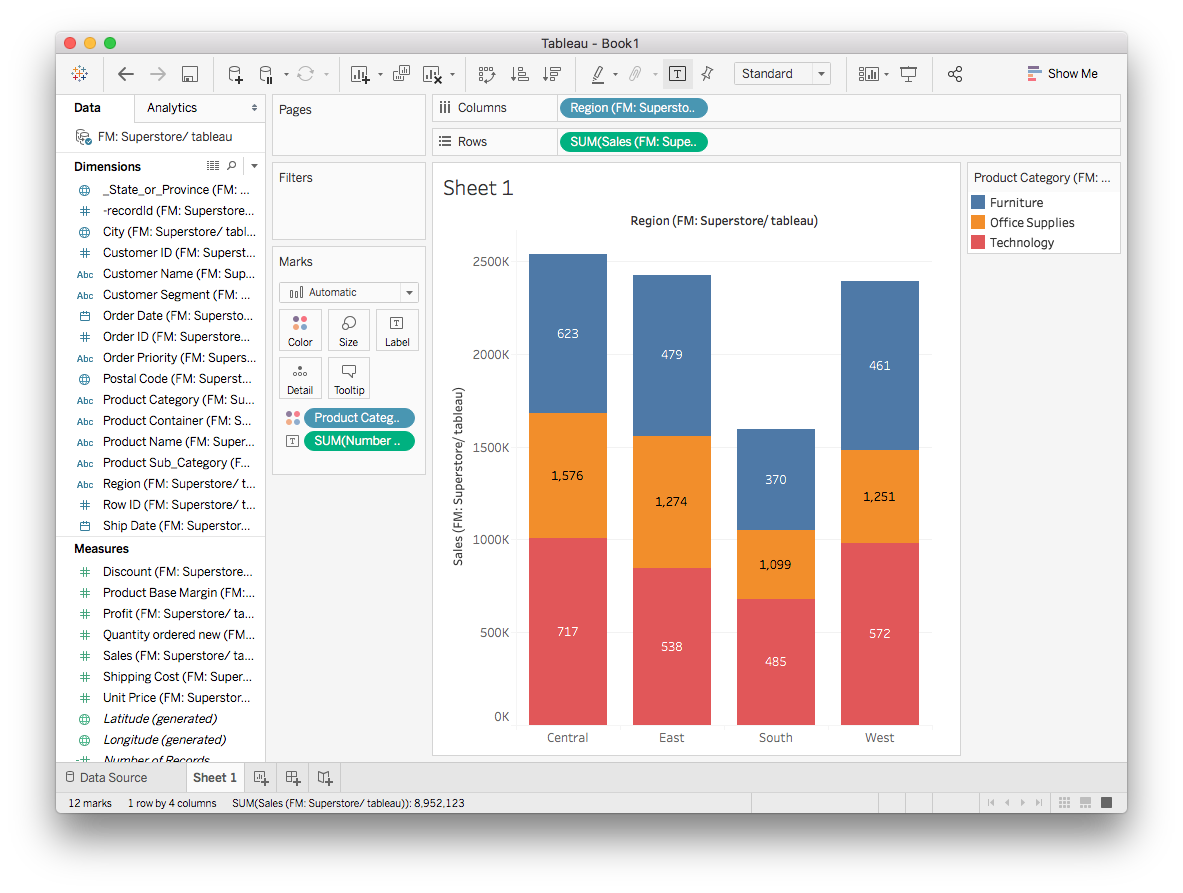Sort bars ascending using toolbar icon
Viewport: 1183px width, 893px height.
click(519, 74)
